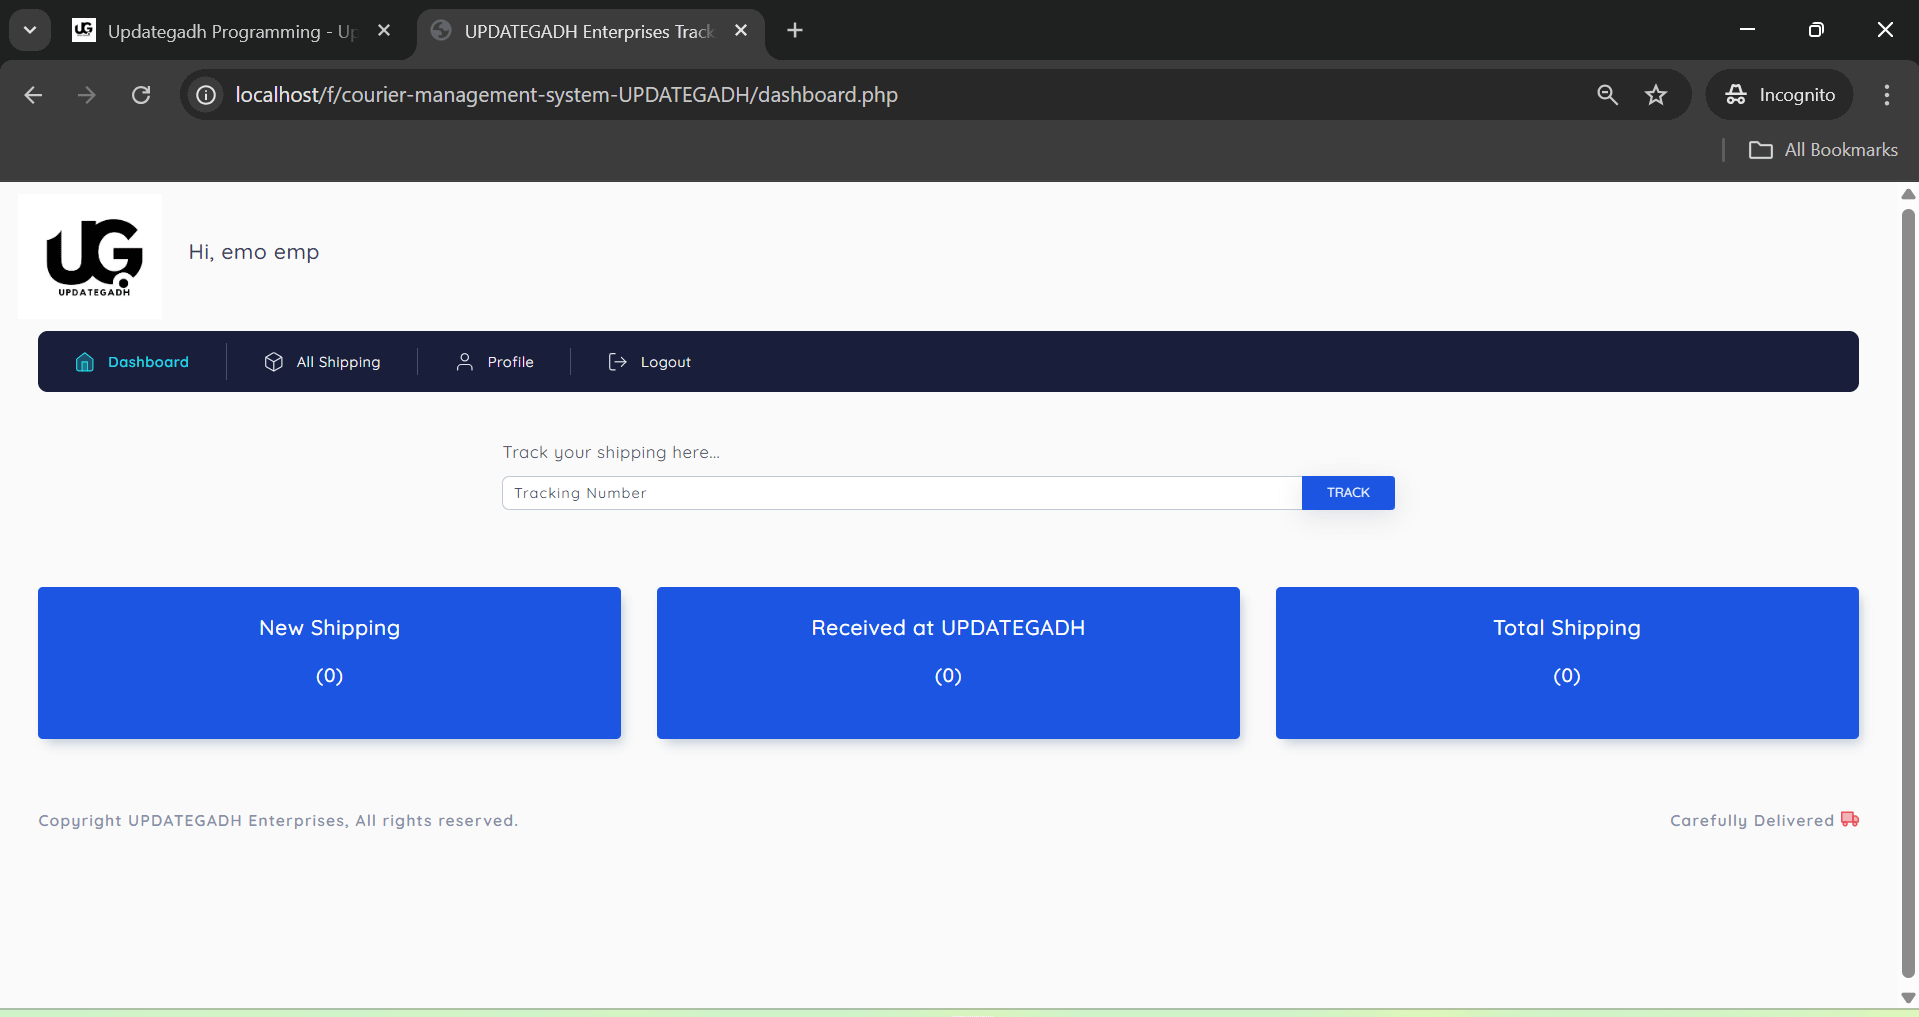Click the Incognito mode indicator
The width and height of the screenshot is (1919, 1017).
pyautogui.click(x=1781, y=94)
